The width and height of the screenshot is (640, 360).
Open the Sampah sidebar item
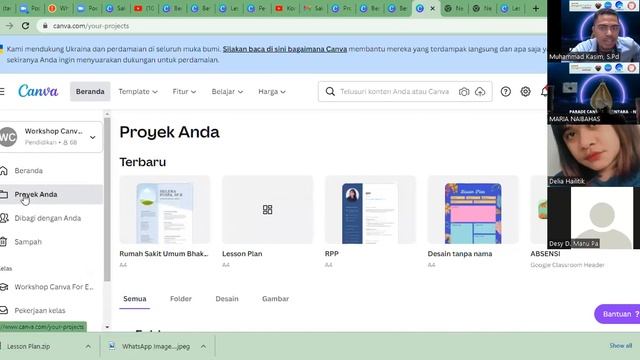pyautogui.click(x=28, y=242)
